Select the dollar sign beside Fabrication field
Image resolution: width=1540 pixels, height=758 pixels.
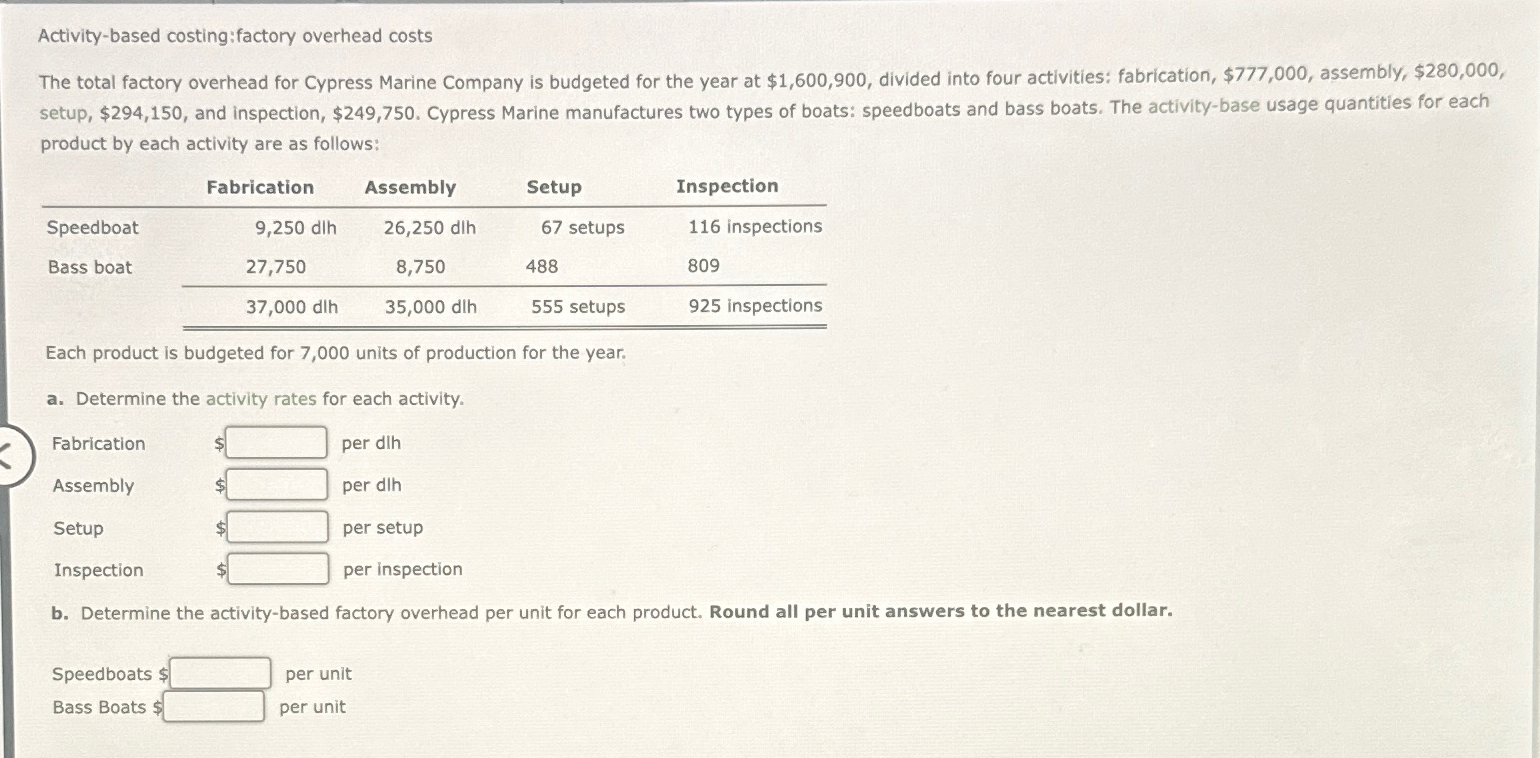tap(218, 443)
